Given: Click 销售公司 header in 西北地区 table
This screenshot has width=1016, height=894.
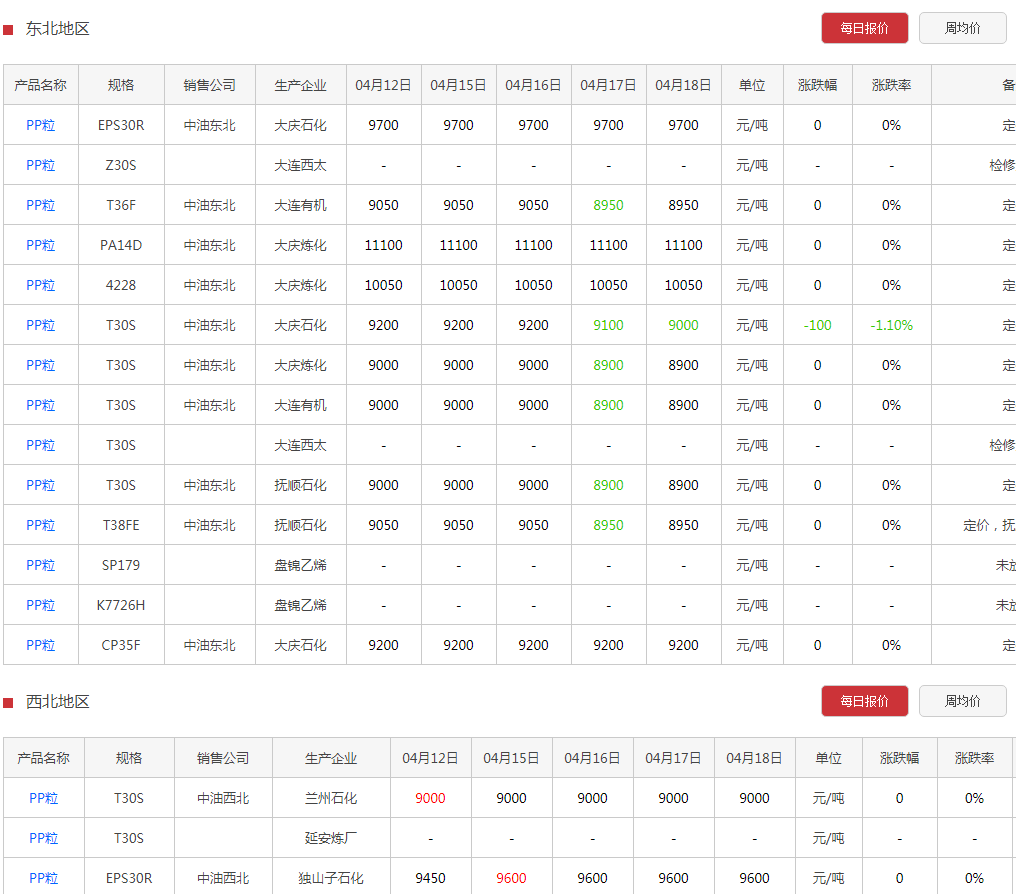Looking at the screenshot, I should click(x=223, y=758).
